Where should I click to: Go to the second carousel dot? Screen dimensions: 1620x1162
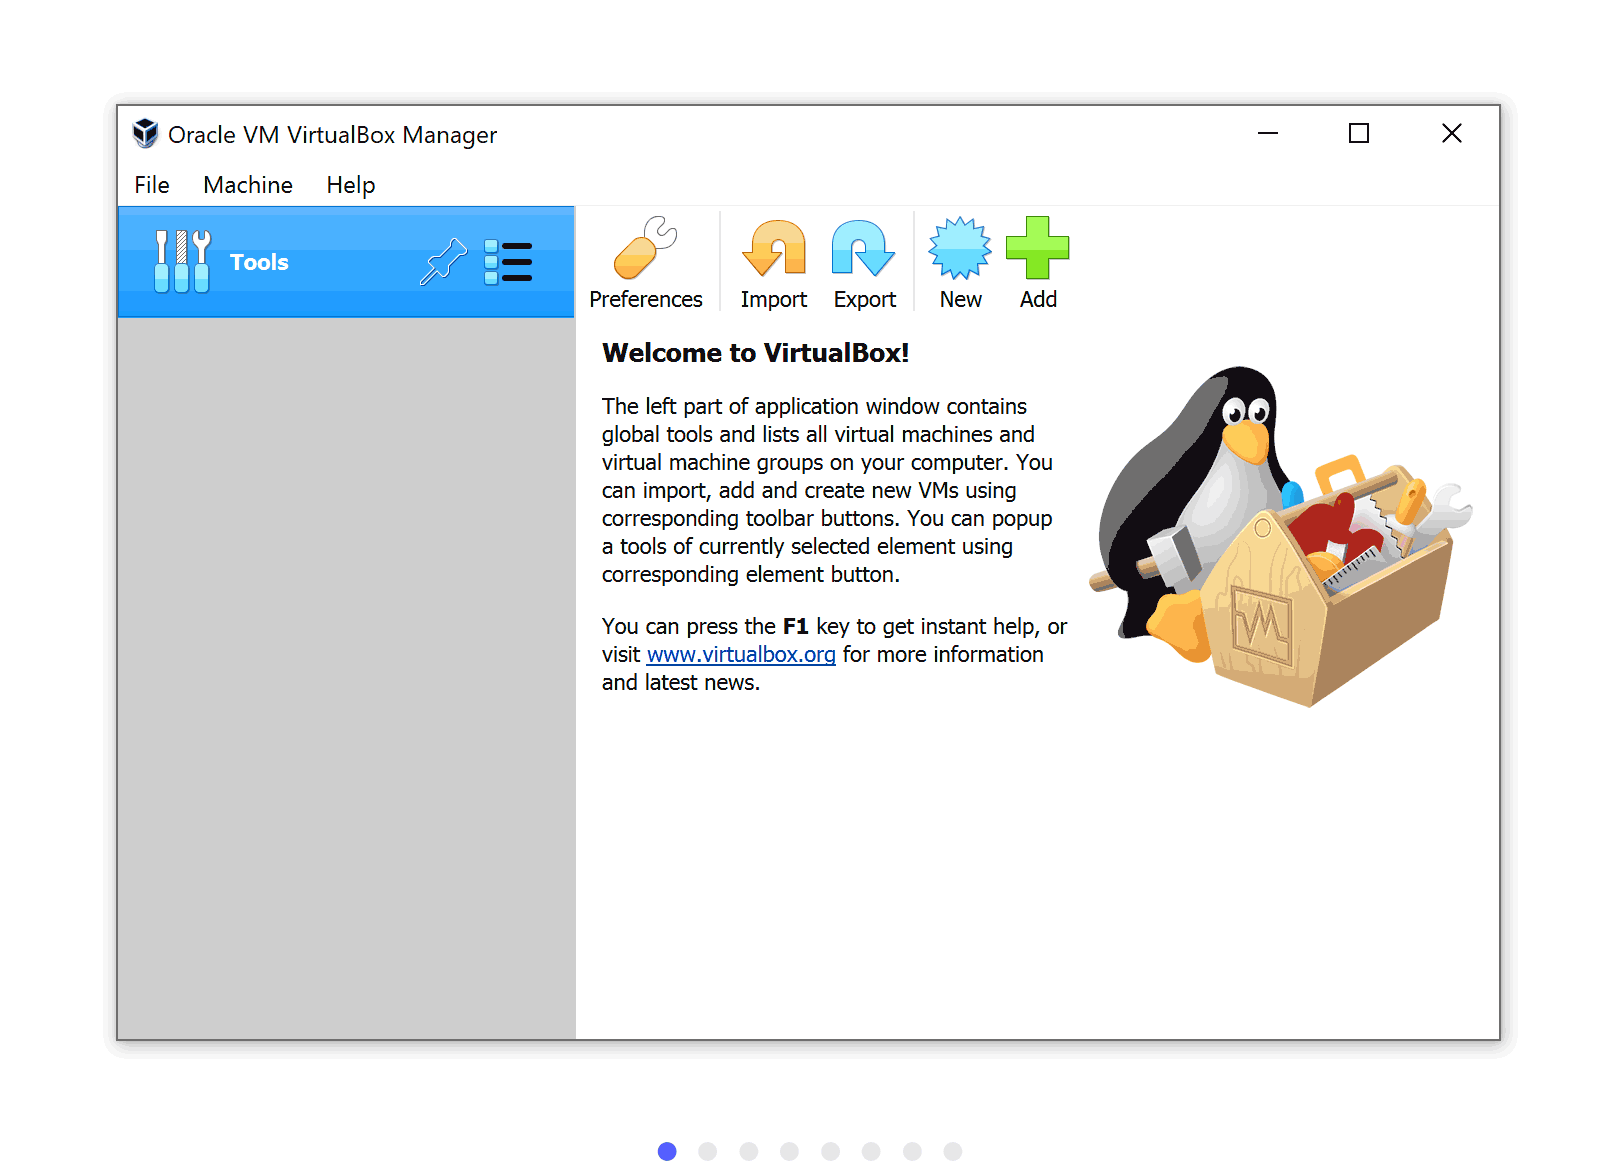[708, 1151]
